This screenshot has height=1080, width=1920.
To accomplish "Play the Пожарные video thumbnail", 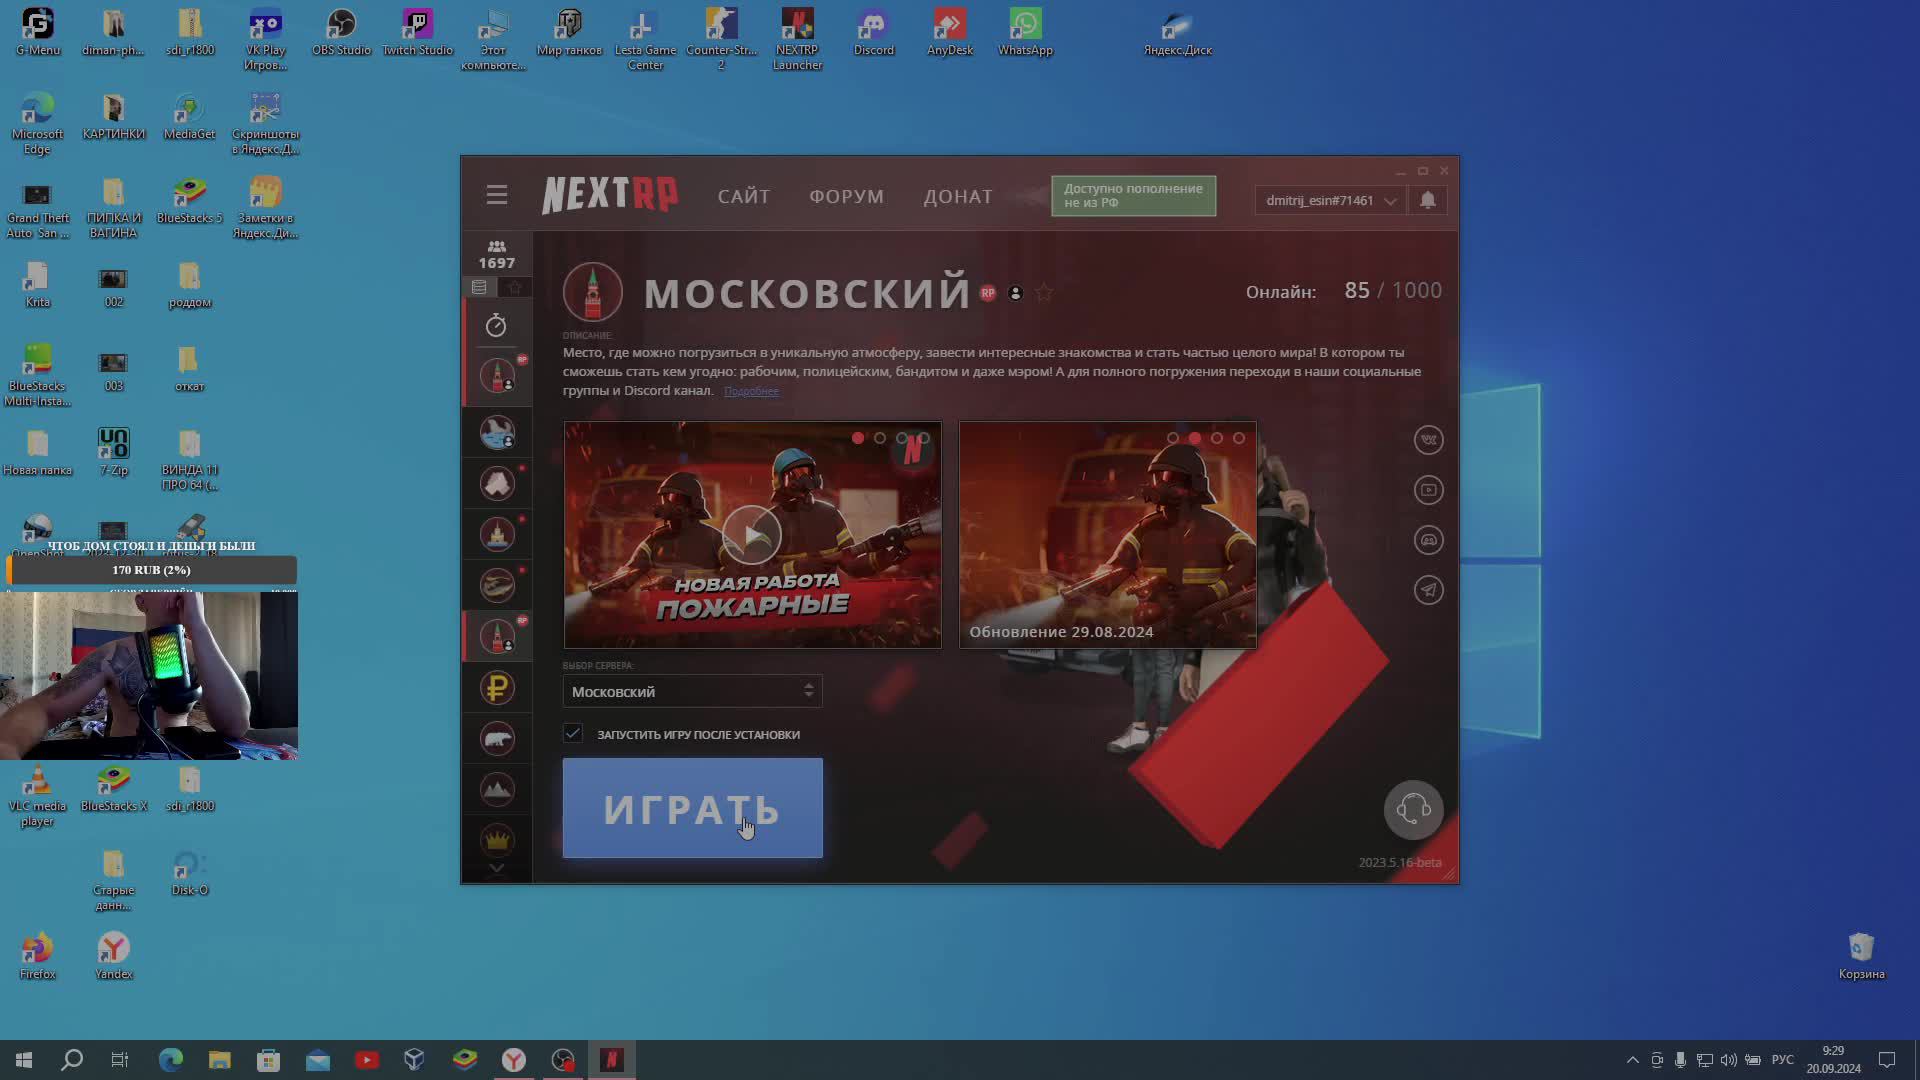I will pos(752,535).
